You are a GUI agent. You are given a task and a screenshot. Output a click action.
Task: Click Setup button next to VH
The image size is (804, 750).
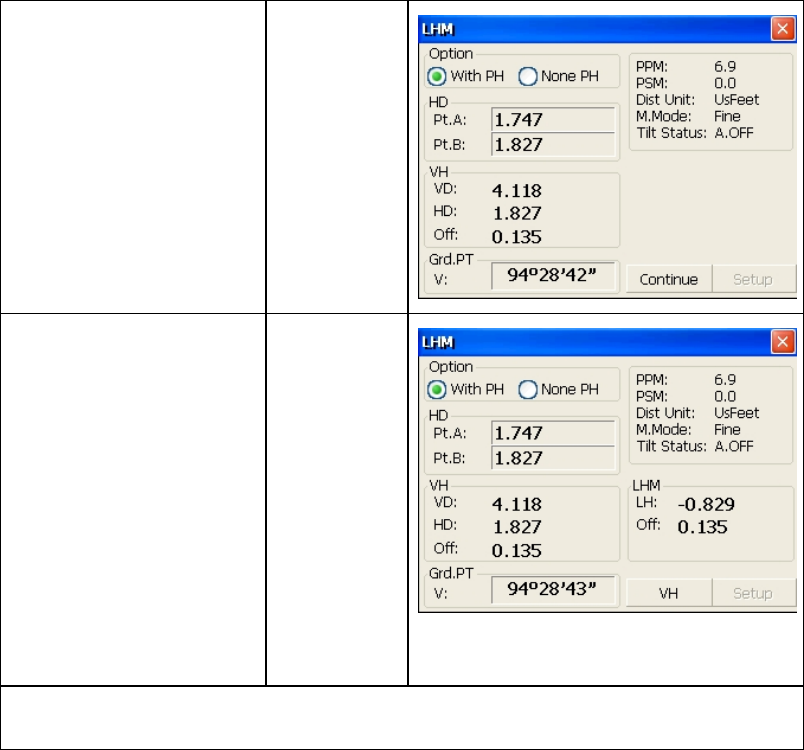click(753, 593)
